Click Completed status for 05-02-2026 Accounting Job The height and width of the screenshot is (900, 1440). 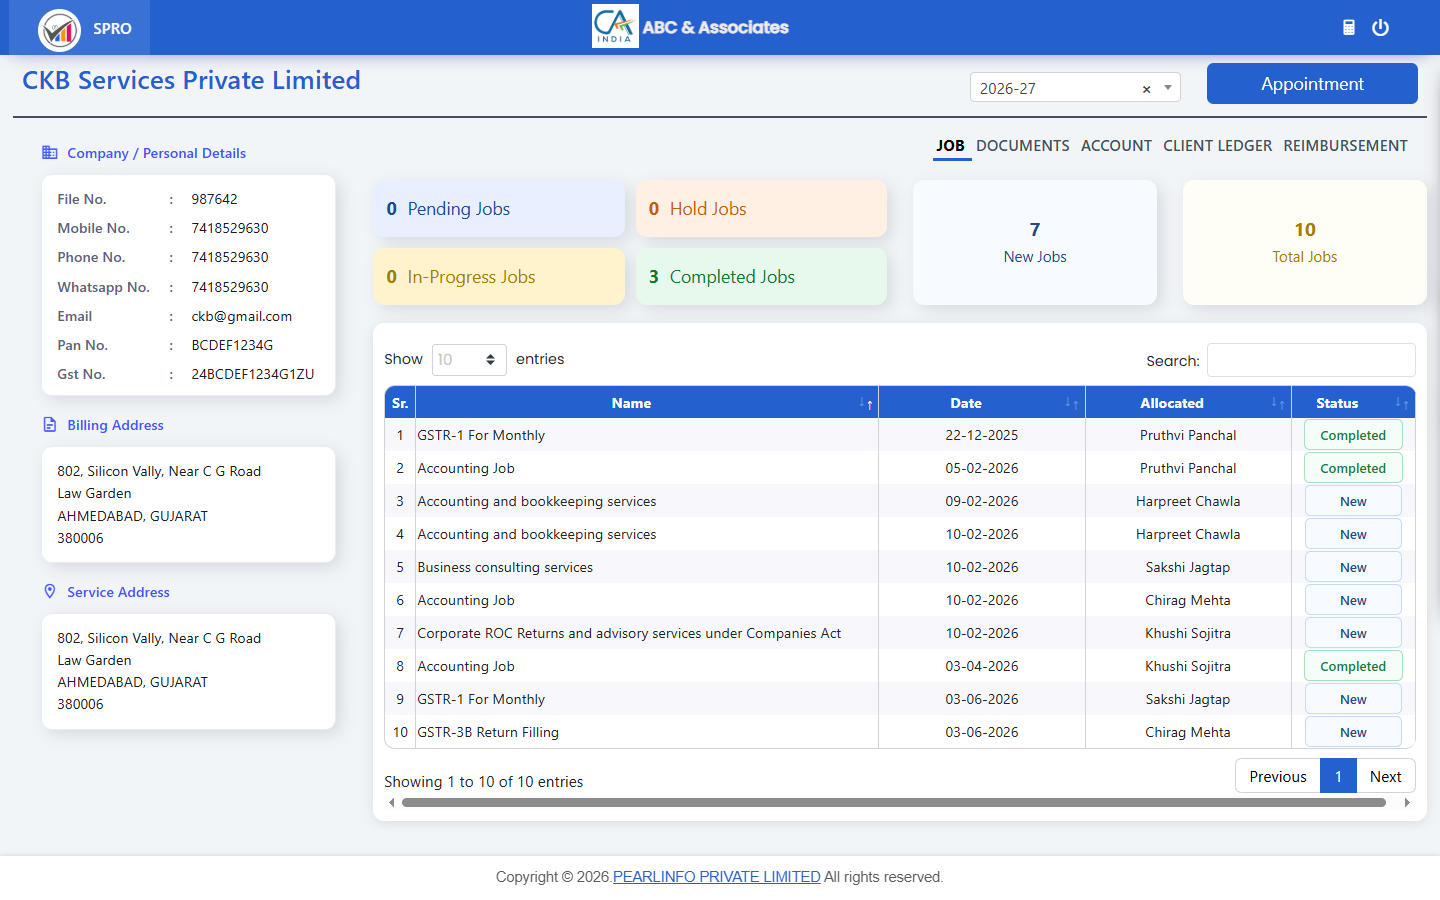point(1353,468)
